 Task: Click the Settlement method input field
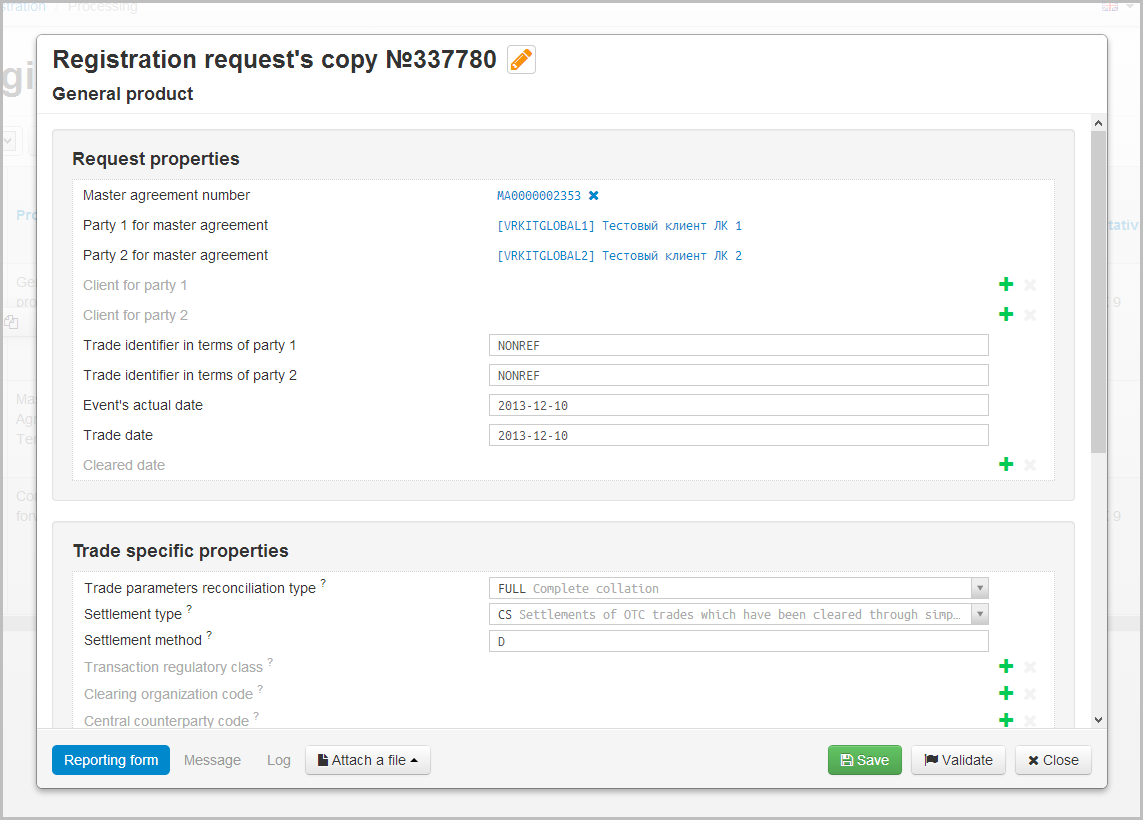[x=738, y=641]
